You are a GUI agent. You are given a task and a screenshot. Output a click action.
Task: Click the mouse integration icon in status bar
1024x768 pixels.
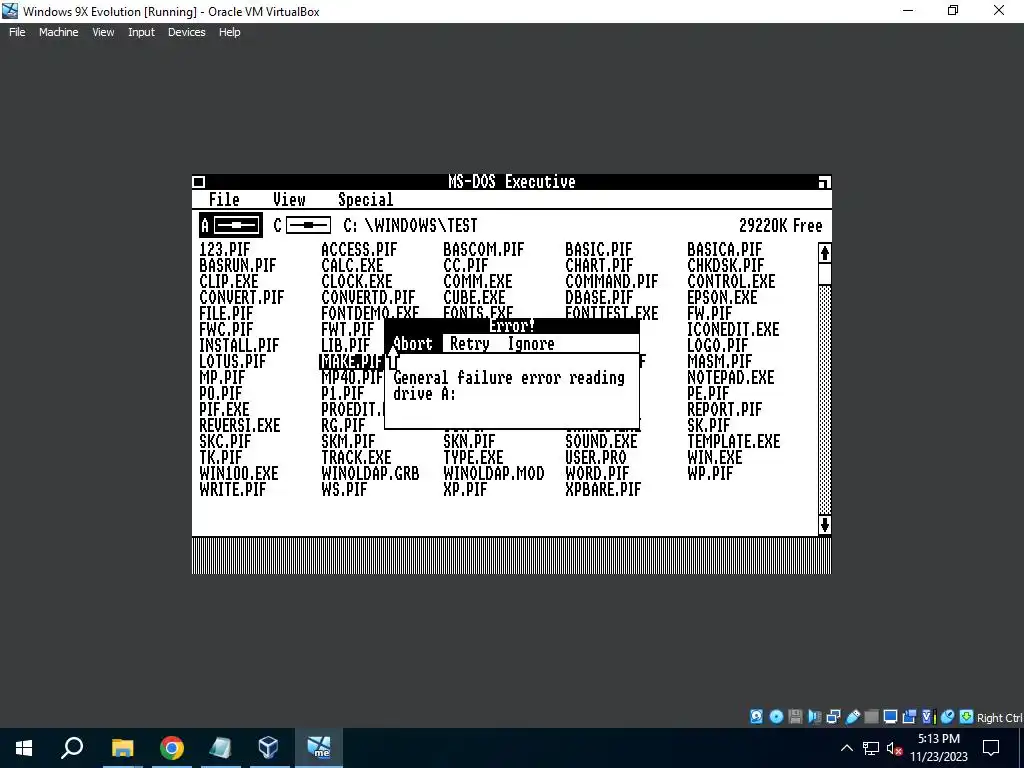(x=948, y=716)
